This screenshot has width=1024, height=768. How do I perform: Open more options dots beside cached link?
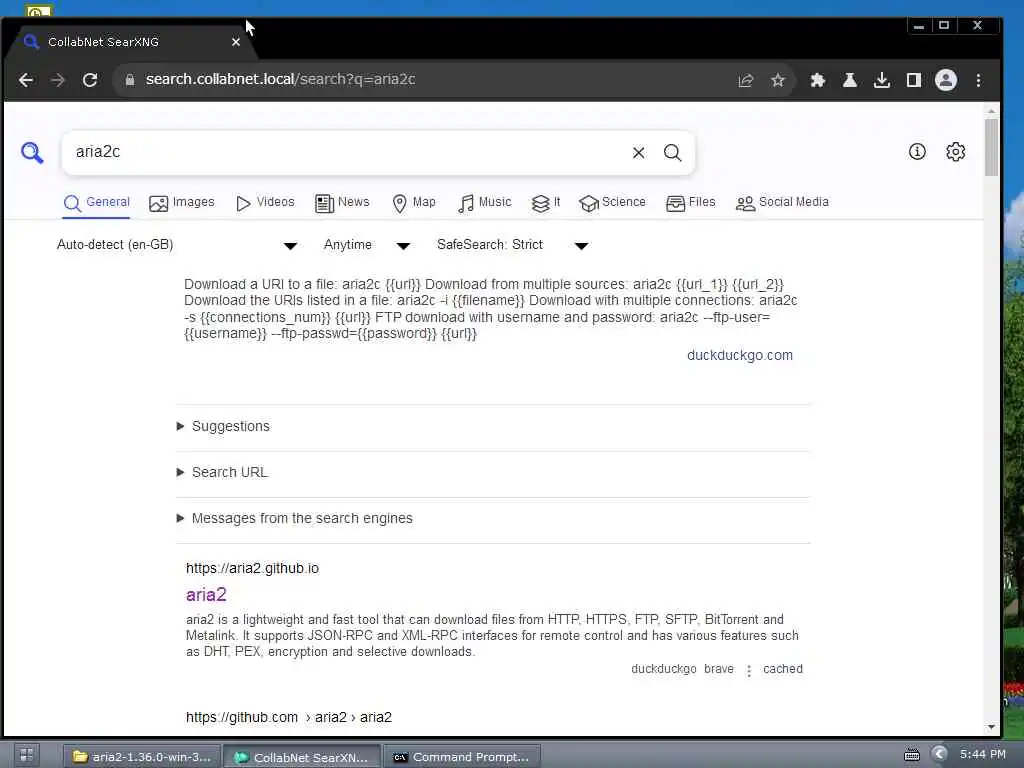[748, 671]
